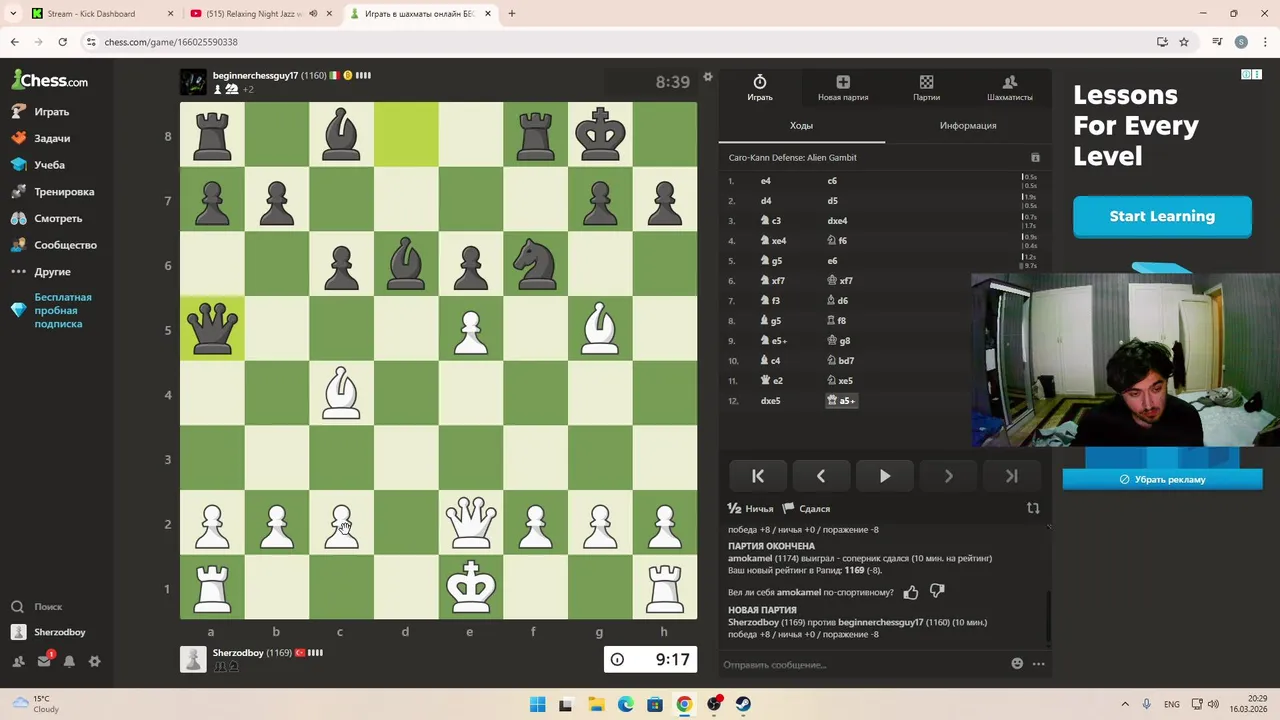The height and width of the screenshot is (720, 1280).
Task: Open friends icon at sidebar bottom
Action: coord(18,662)
